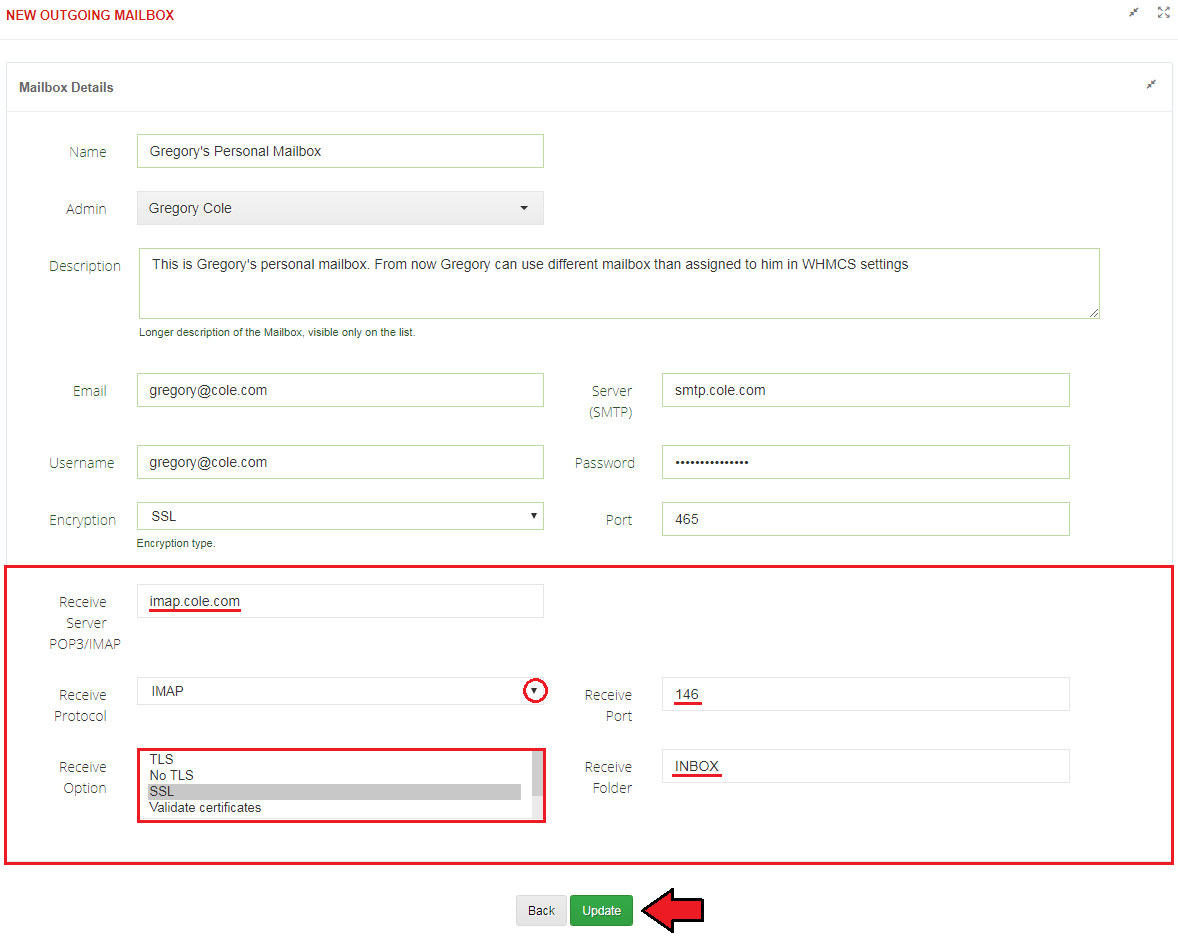This screenshot has height=942, width=1178.
Task: Click the Name input field
Action: [x=340, y=151]
